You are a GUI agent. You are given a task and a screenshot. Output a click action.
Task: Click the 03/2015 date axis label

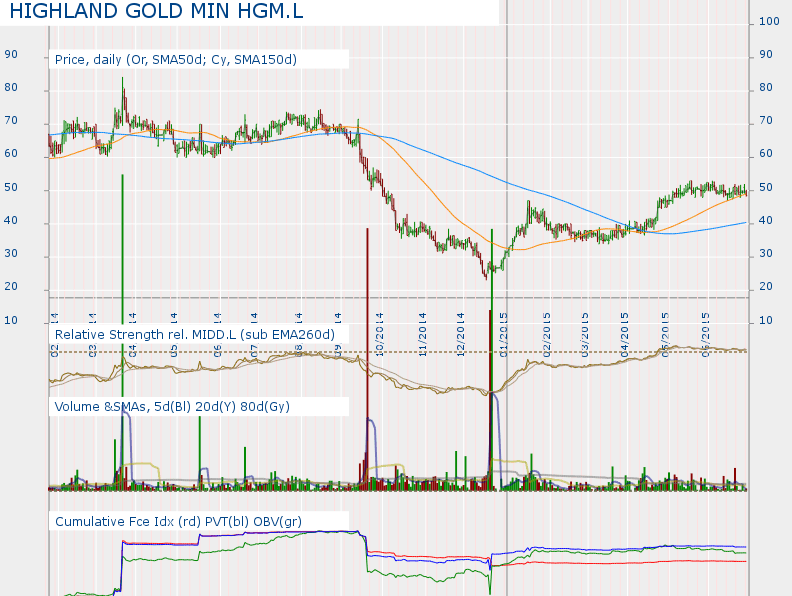(585, 335)
